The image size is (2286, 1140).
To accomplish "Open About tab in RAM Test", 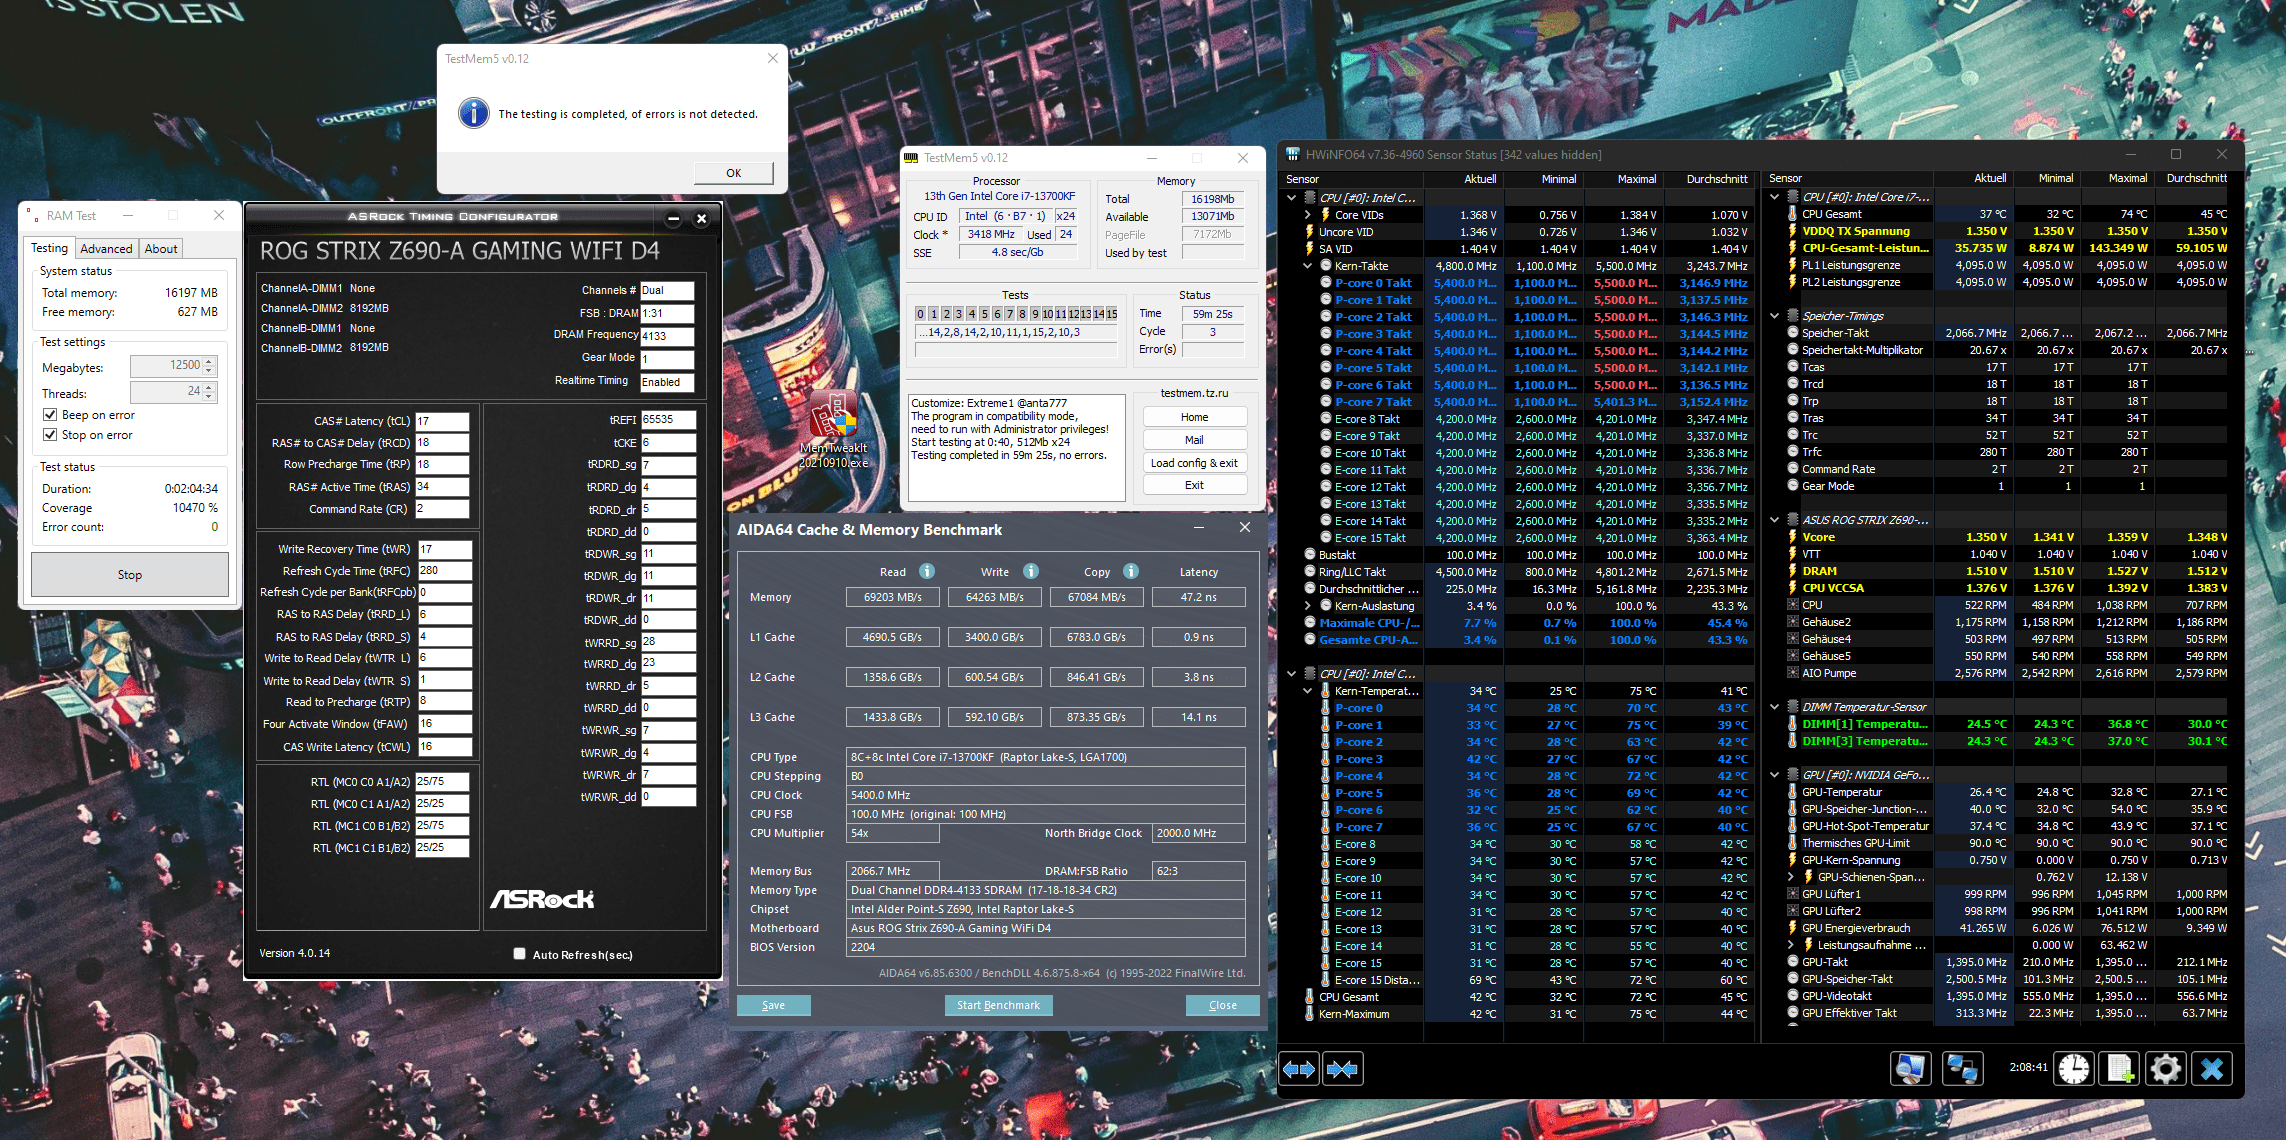I will 161,249.
